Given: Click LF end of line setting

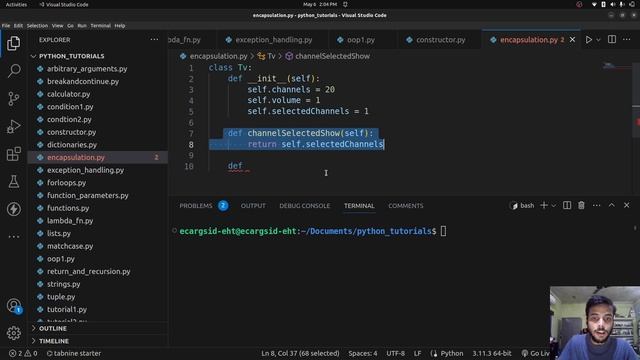Looking at the screenshot, I should coord(417,353).
